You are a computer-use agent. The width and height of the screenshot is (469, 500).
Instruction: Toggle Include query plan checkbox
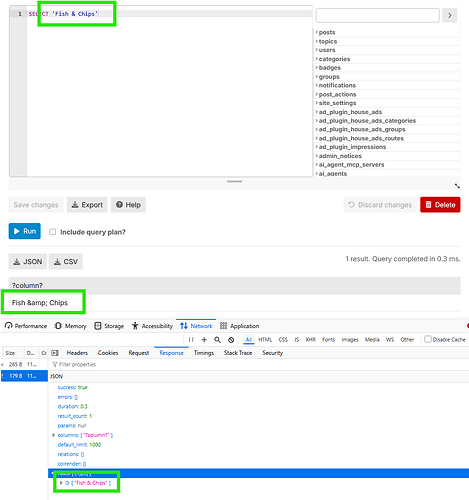[x=53, y=232]
